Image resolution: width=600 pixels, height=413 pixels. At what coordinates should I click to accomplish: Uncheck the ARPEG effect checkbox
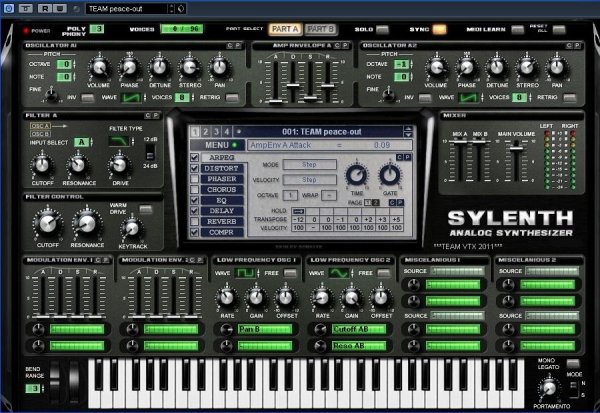click(194, 158)
